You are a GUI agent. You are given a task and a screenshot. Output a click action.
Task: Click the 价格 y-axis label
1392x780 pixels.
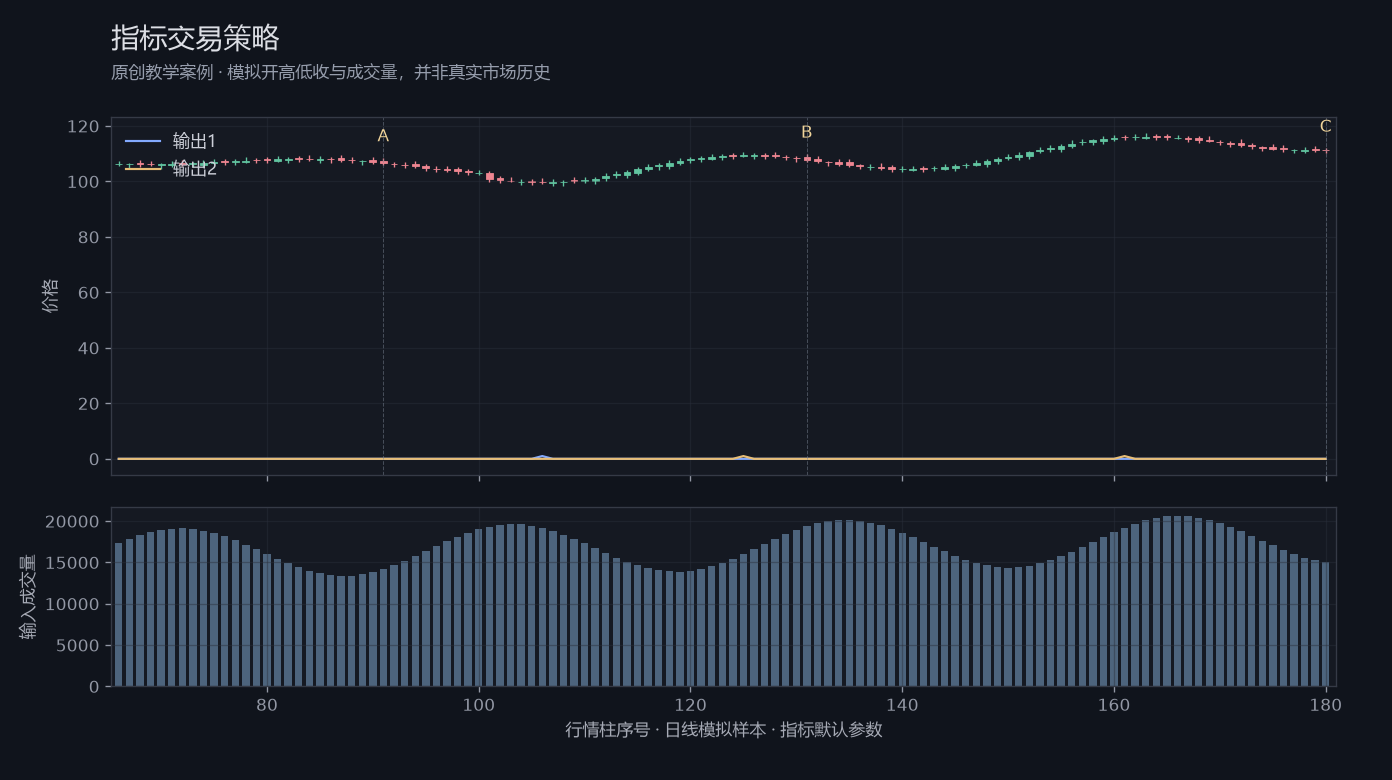pos(51,296)
